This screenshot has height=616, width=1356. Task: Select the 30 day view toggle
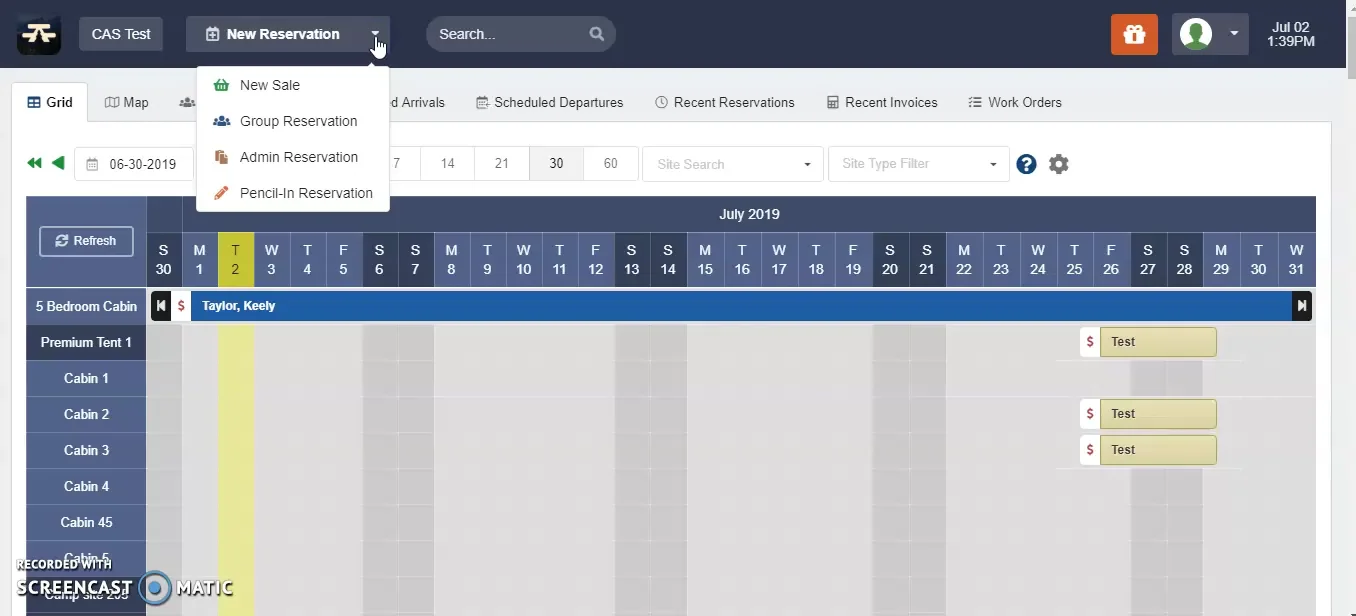[x=556, y=164]
